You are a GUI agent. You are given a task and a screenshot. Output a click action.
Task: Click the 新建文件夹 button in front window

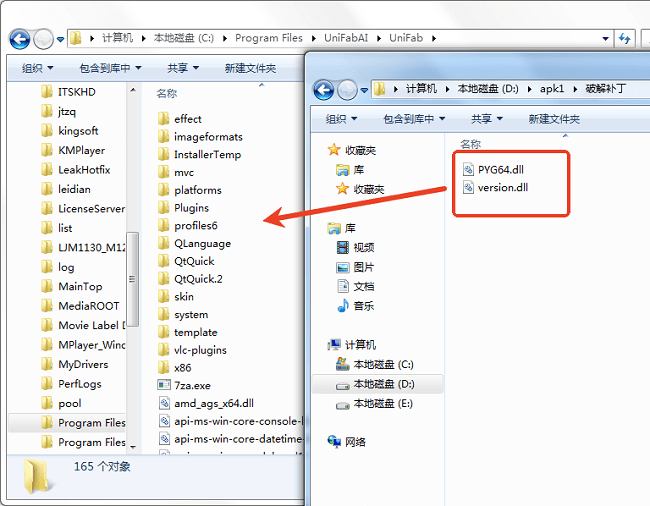(553, 119)
